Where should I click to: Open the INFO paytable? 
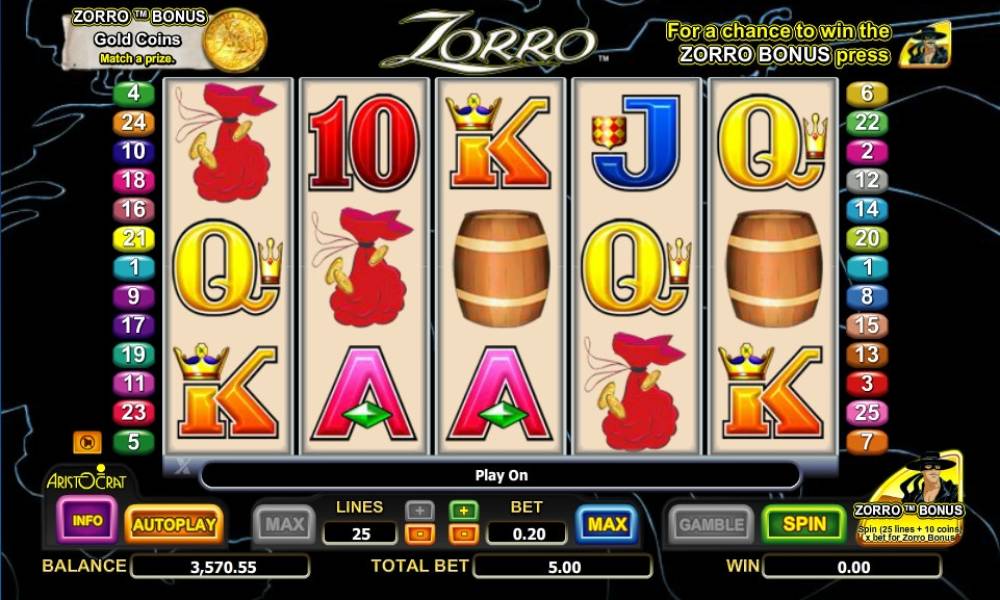[87, 520]
